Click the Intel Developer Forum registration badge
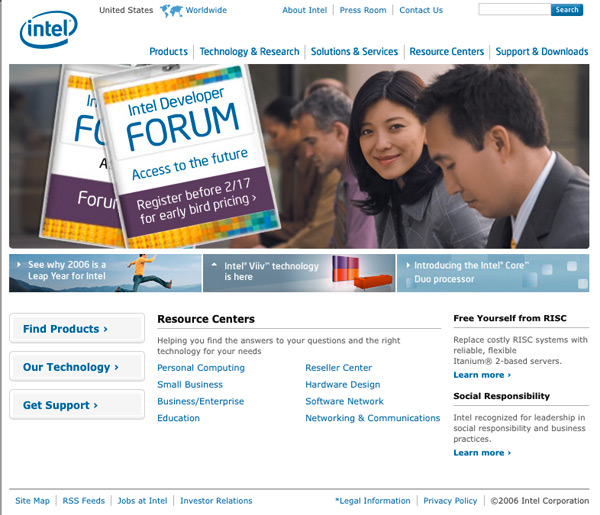Image resolution: width=600 pixels, height=515 pixels. pyautogui.click(x=188, y=155)
